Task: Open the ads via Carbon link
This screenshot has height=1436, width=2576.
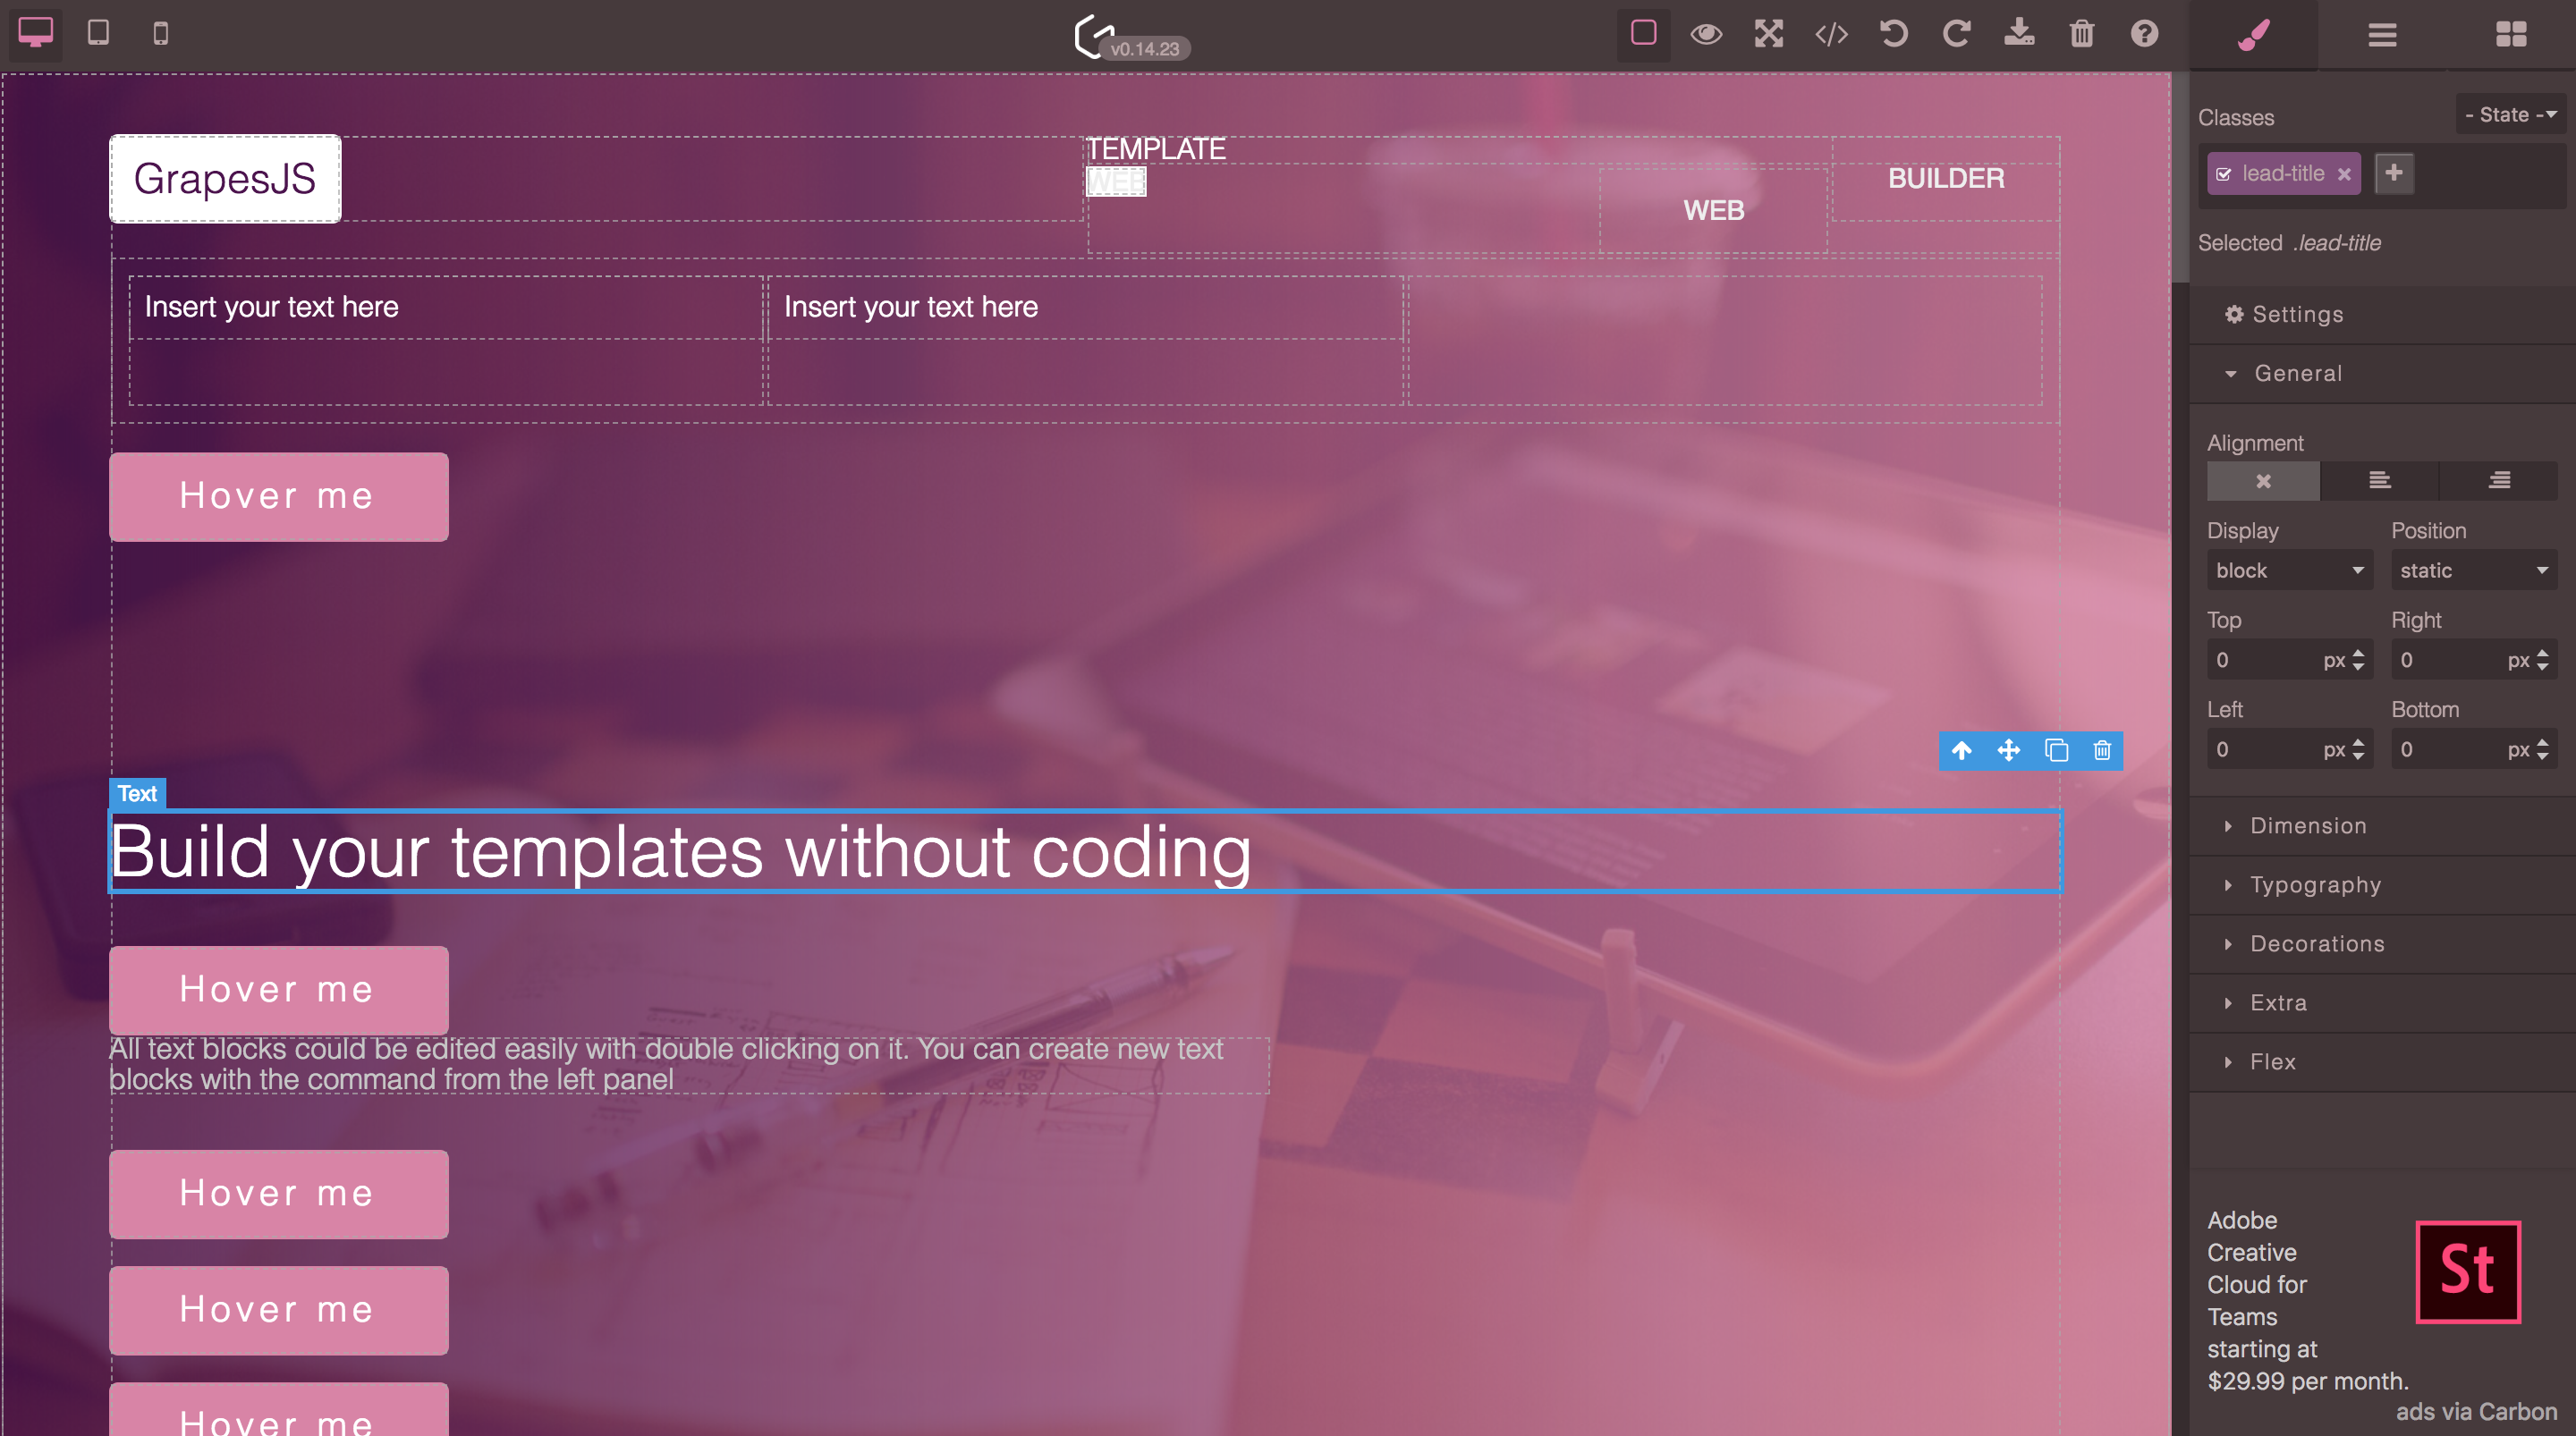Action: point(2475,1411)
